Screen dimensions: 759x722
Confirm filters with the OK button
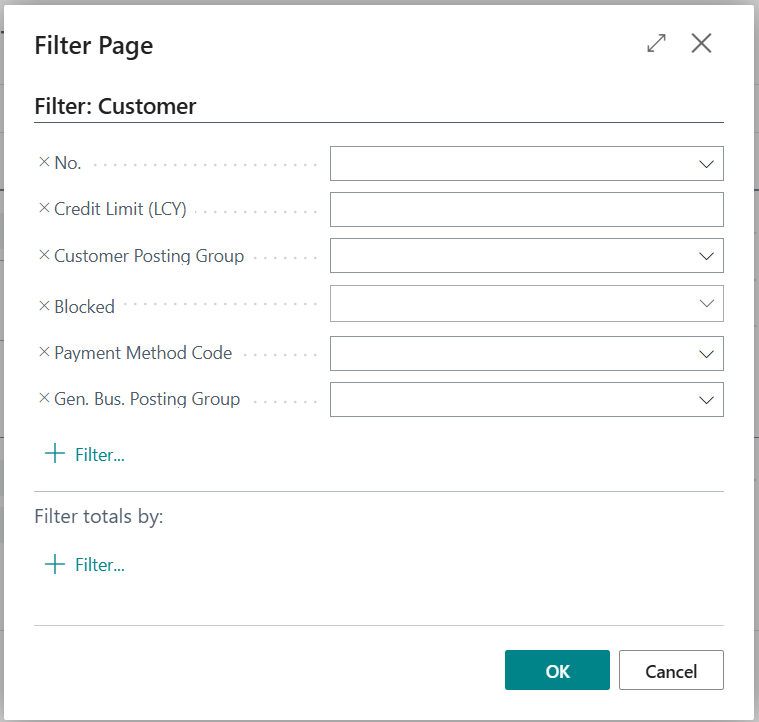(557, 670)
